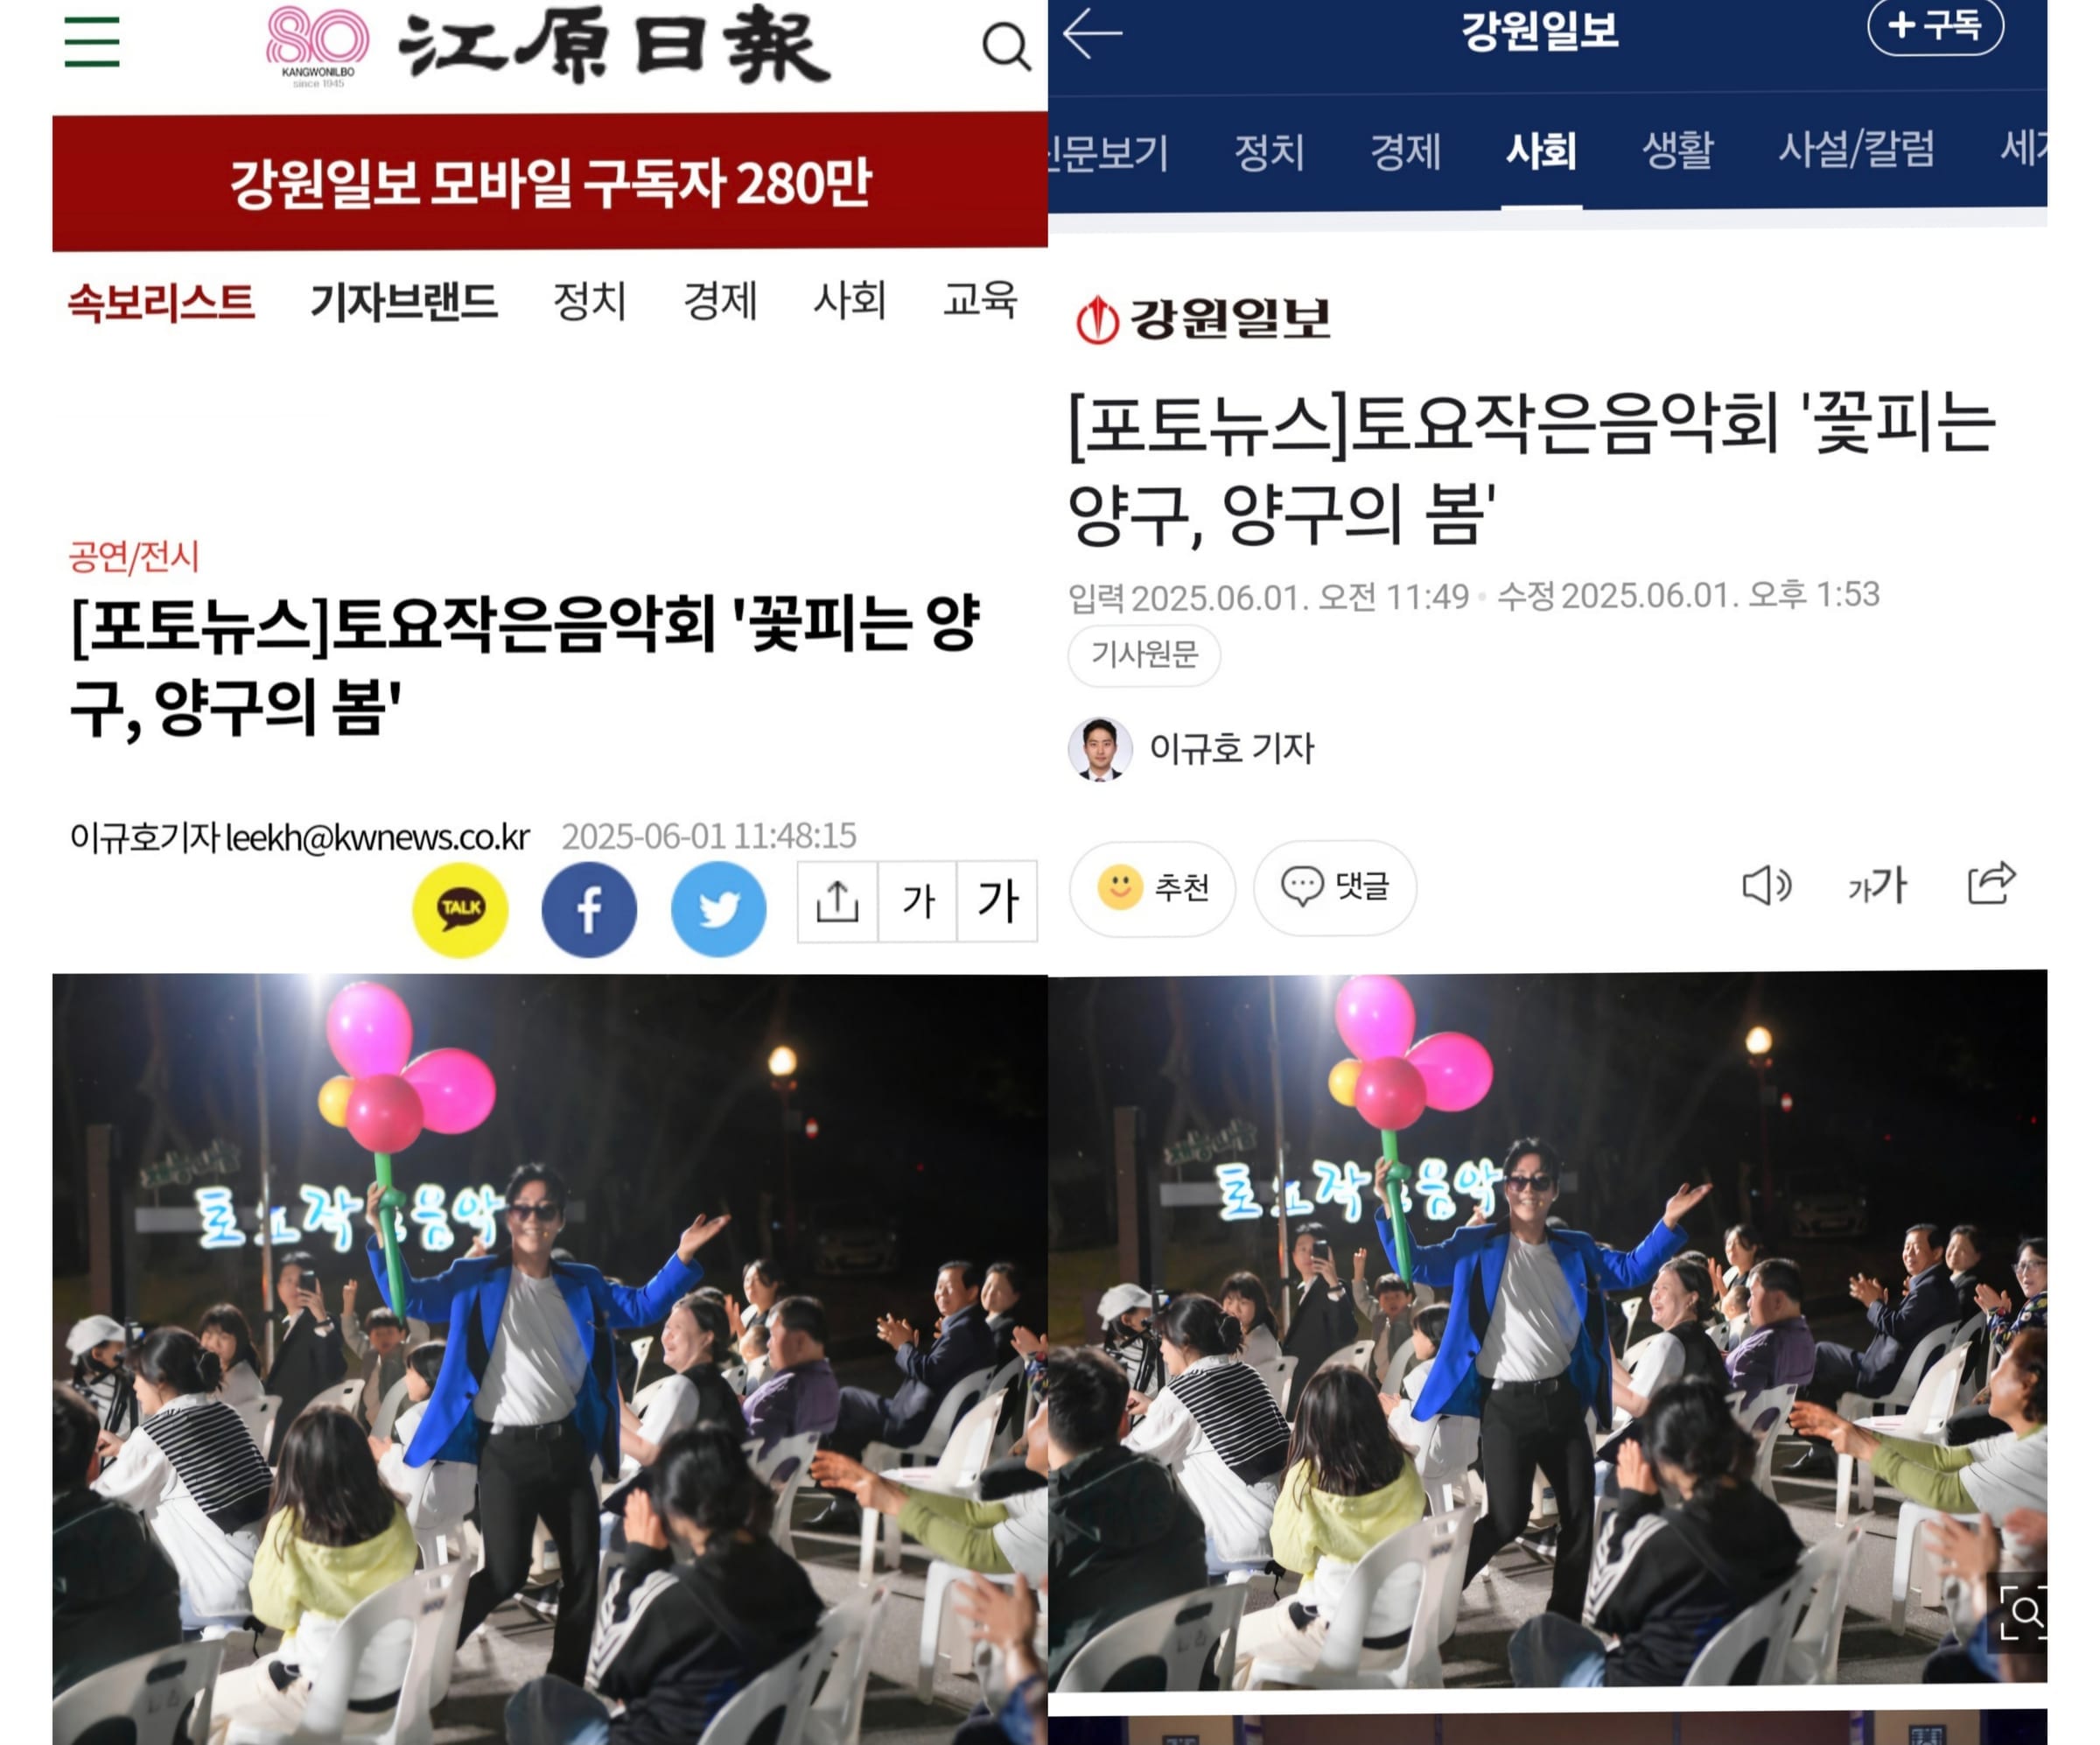Select the larger 가 font size button
Image resolution: width=2100 pixels, height=1745 pixels.
(997, 901)
